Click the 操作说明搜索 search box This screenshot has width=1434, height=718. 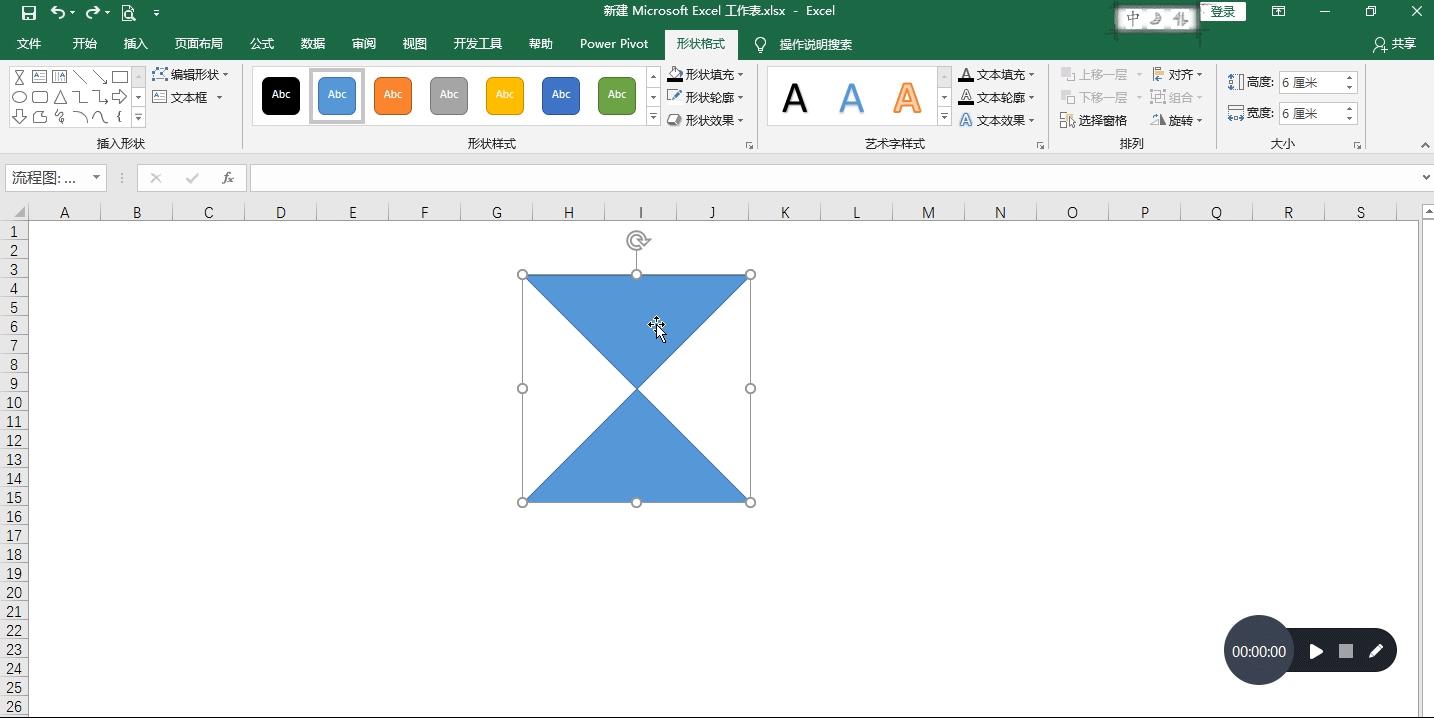pos(816,45)
